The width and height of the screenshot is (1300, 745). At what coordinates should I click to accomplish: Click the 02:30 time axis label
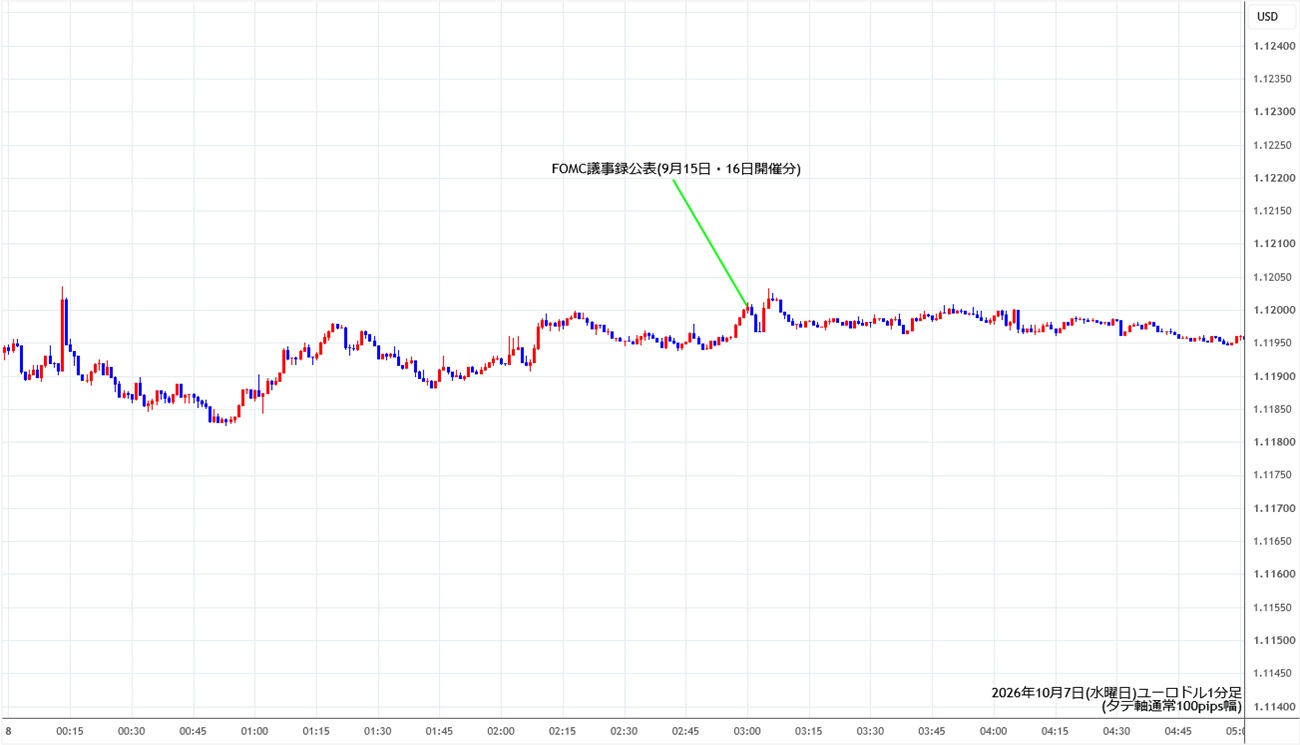[x=625, y=731]
